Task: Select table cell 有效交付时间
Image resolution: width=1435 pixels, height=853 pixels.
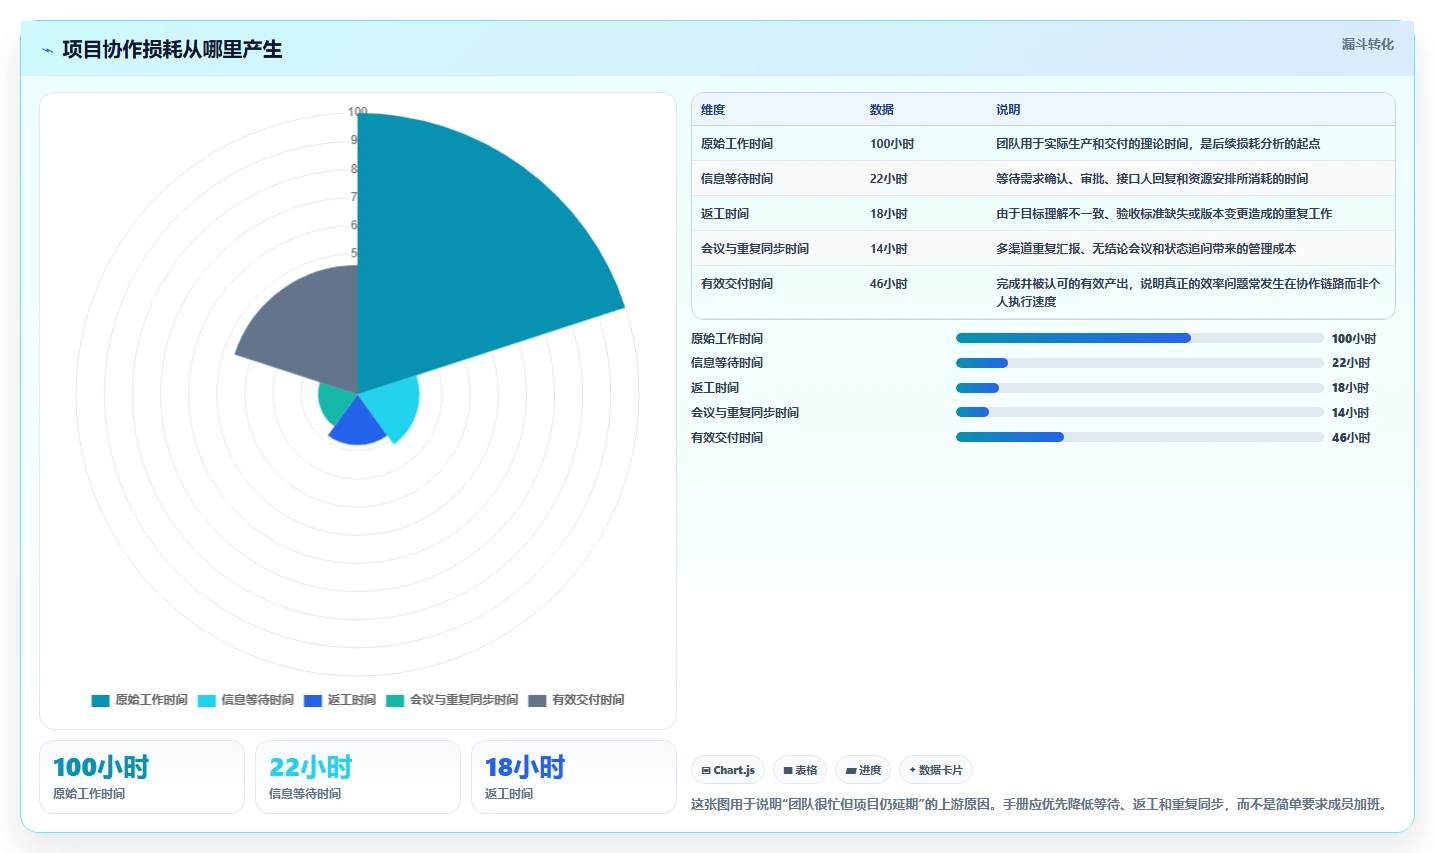Action: coord(737,284)
